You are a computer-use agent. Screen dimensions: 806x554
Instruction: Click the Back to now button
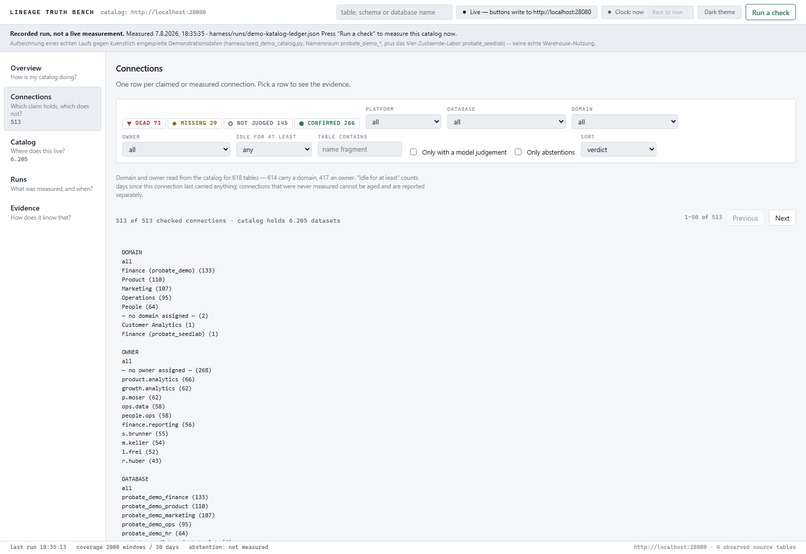(x=667, y=12)
